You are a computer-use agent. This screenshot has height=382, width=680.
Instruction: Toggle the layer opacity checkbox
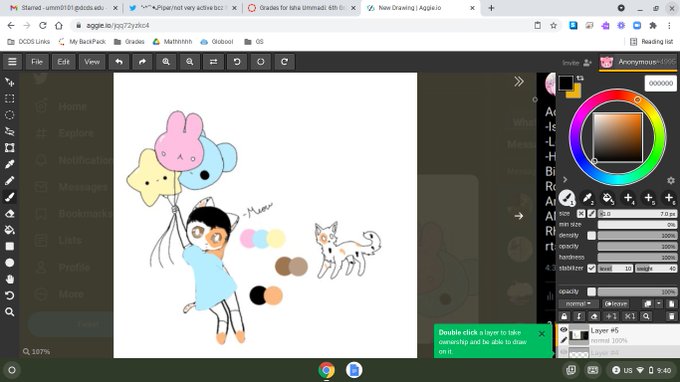click(592, 291)
